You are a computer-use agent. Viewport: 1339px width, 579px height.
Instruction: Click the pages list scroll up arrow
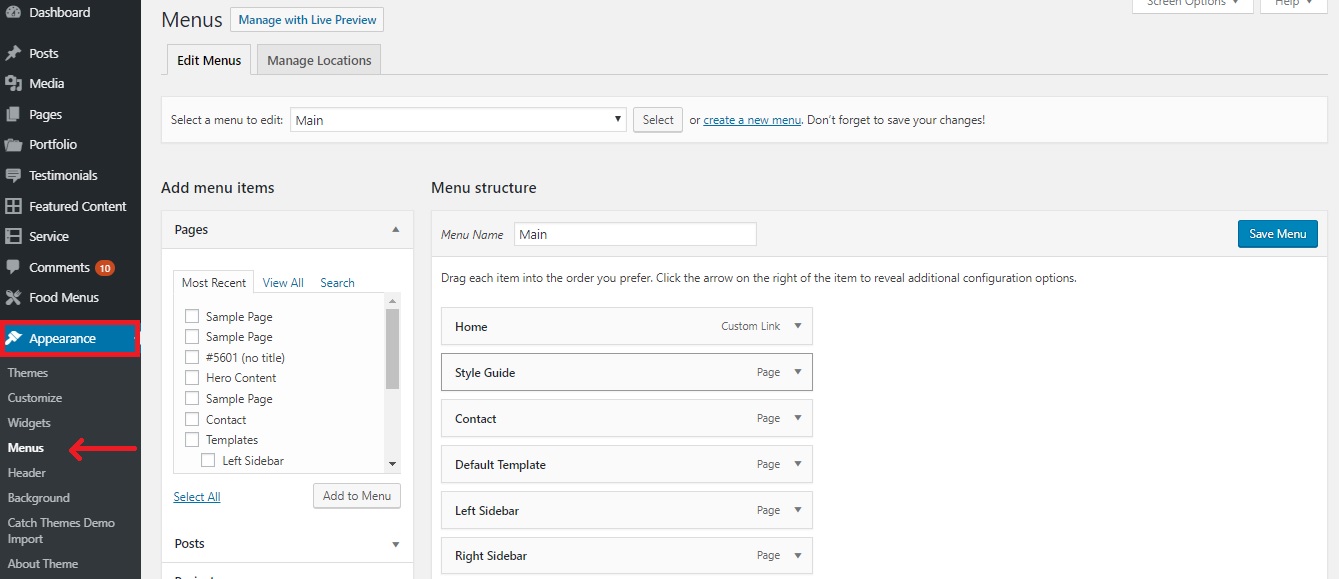pos(392,301)
